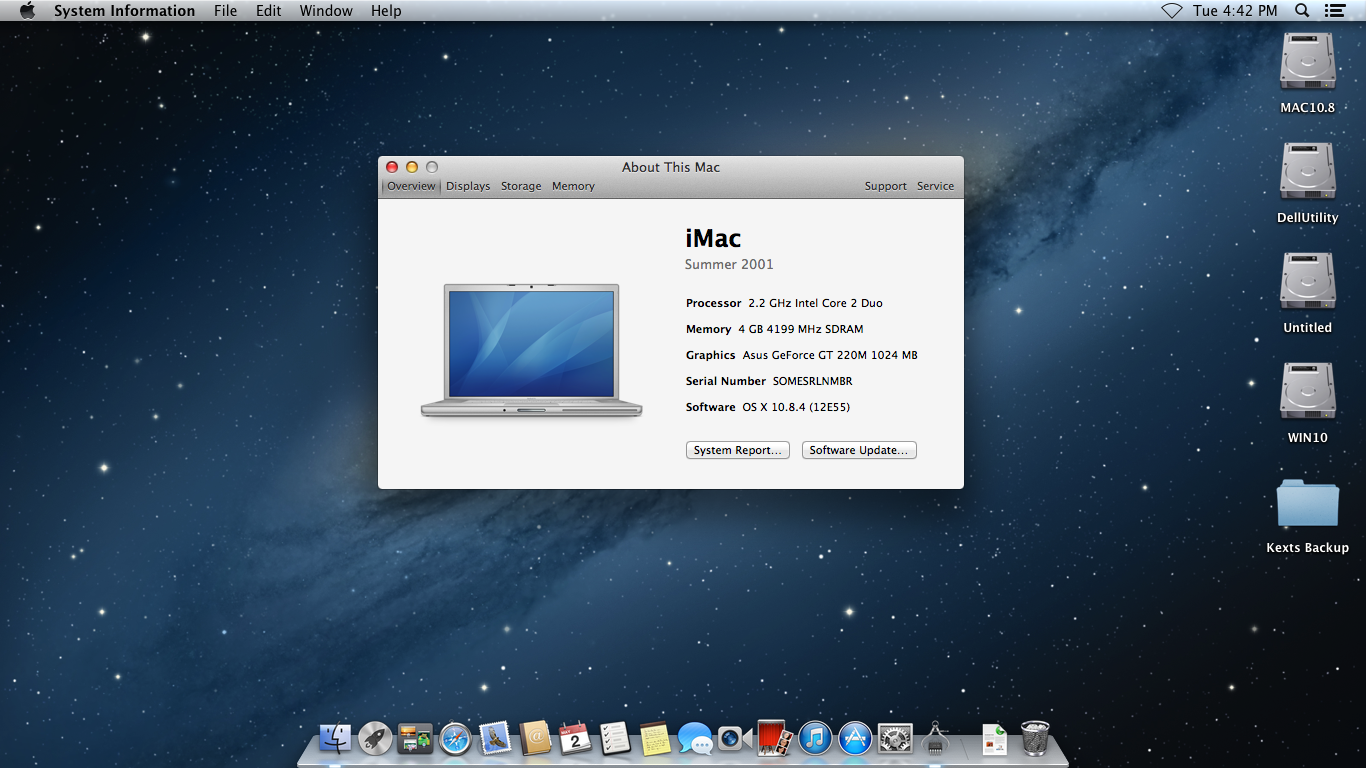The width and height of the screenshot is (1366, 768).
Task: Click the Software Update button
Action: (859, 450)
